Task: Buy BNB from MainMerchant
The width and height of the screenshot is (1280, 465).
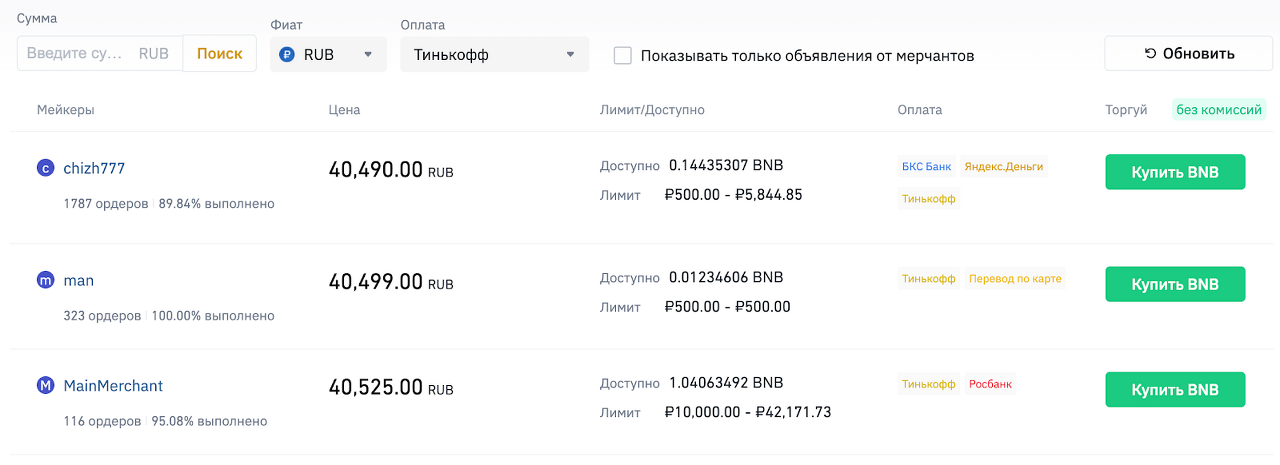Action: click(x=1175, y=390)
